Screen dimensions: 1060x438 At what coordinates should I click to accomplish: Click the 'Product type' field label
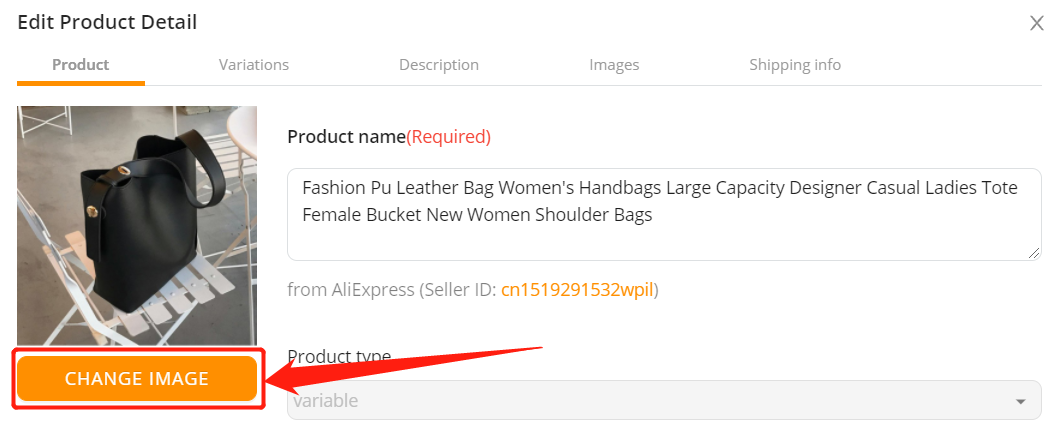point(339,356)
